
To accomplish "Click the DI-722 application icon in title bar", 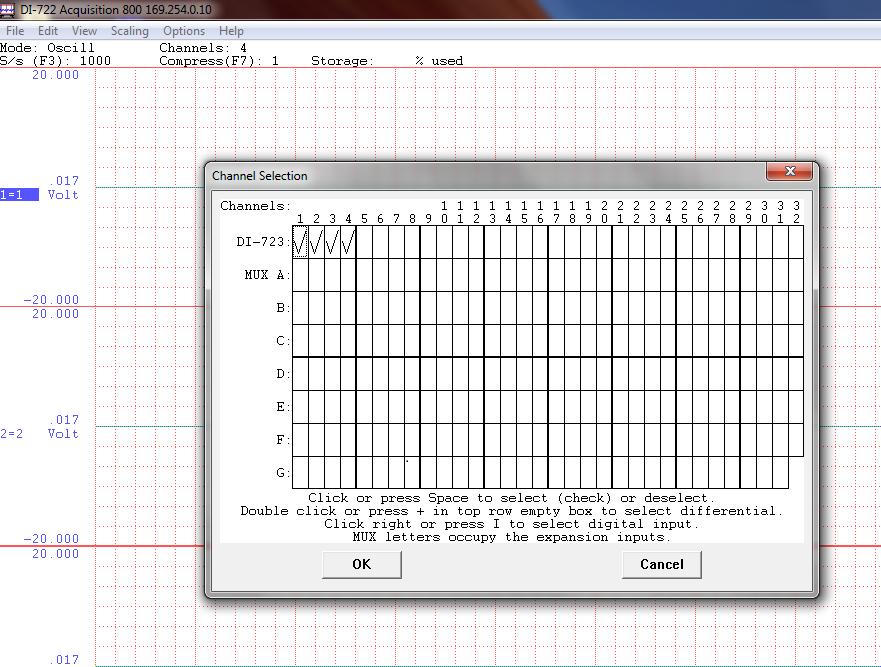I will tap(8, 10).
